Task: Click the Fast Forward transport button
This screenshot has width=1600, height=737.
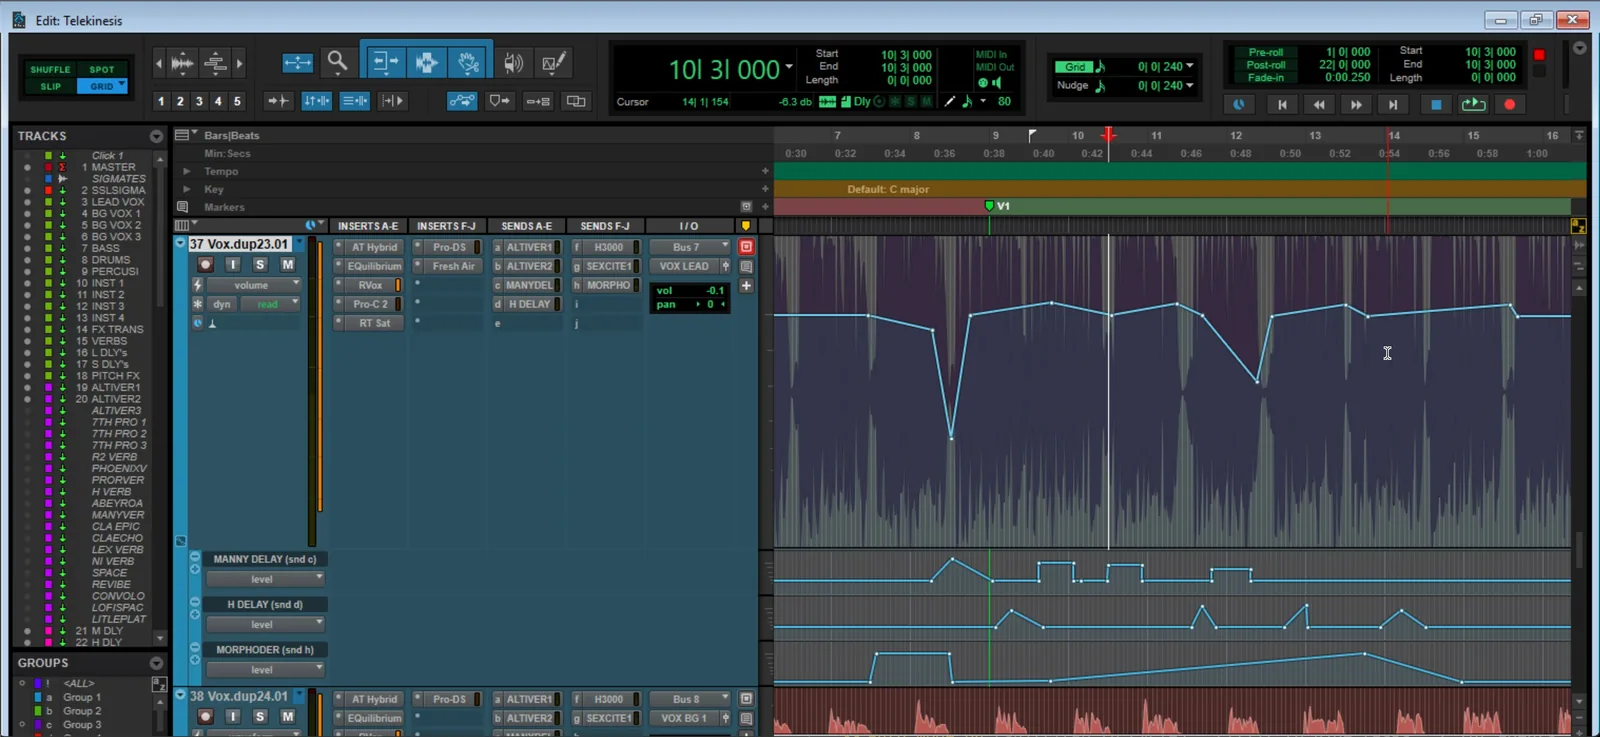Action: 1356,104
